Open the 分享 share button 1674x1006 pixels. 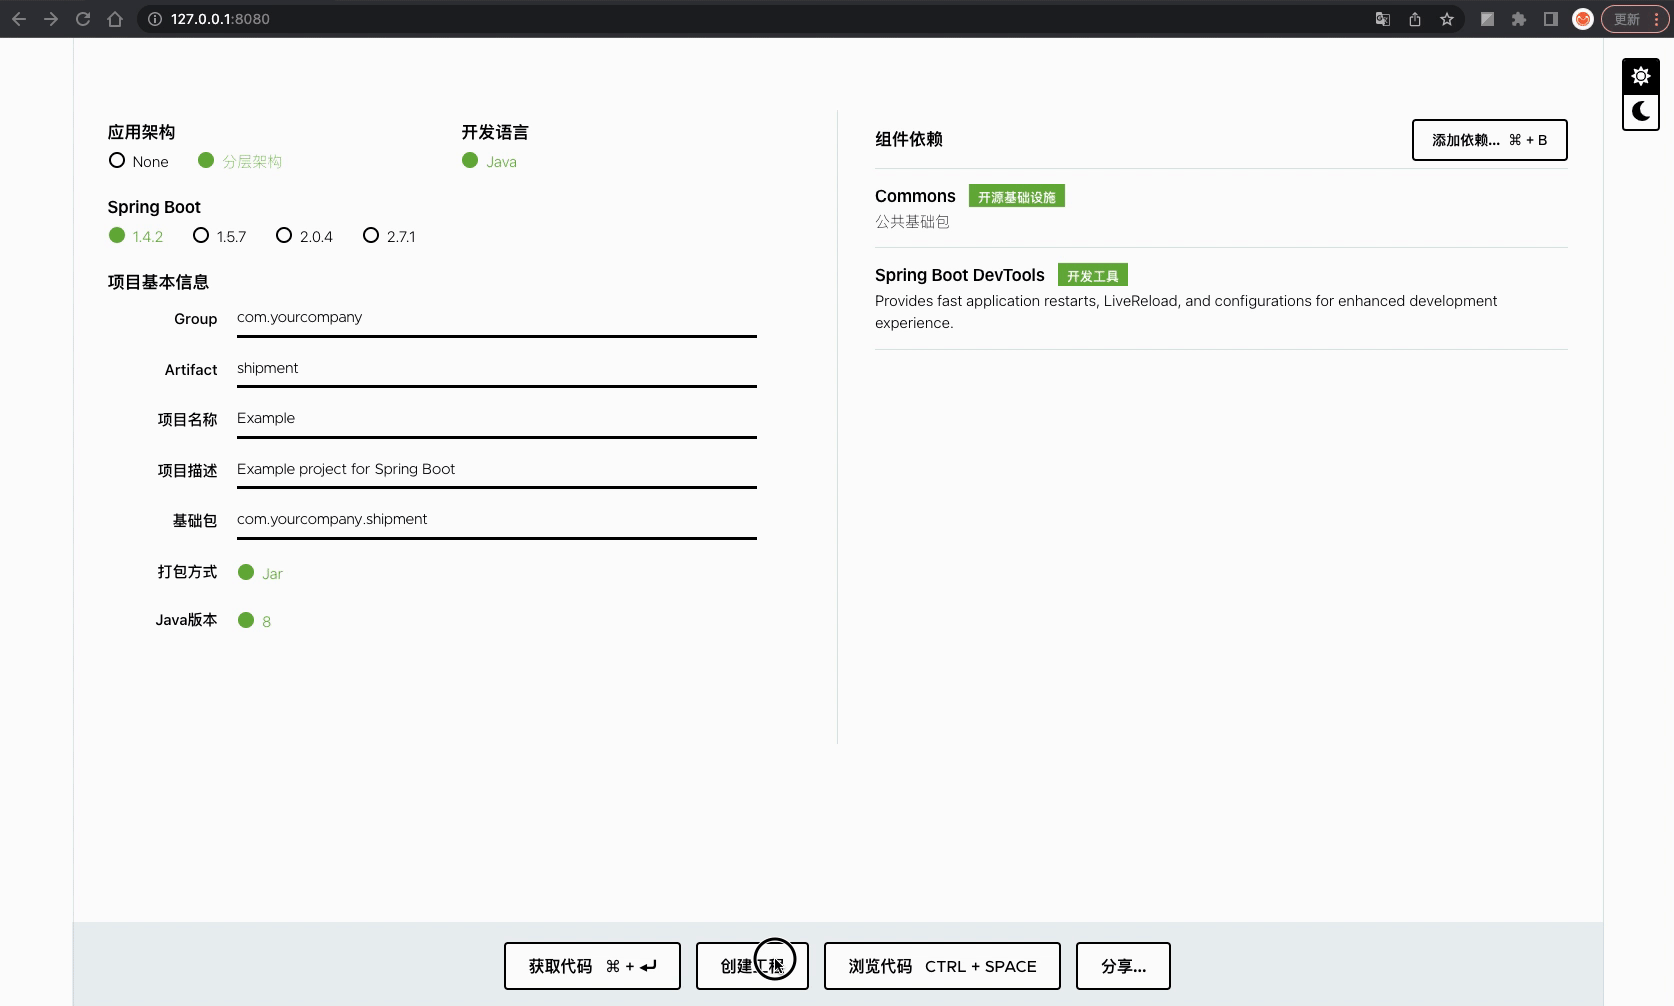point(1123,966)
